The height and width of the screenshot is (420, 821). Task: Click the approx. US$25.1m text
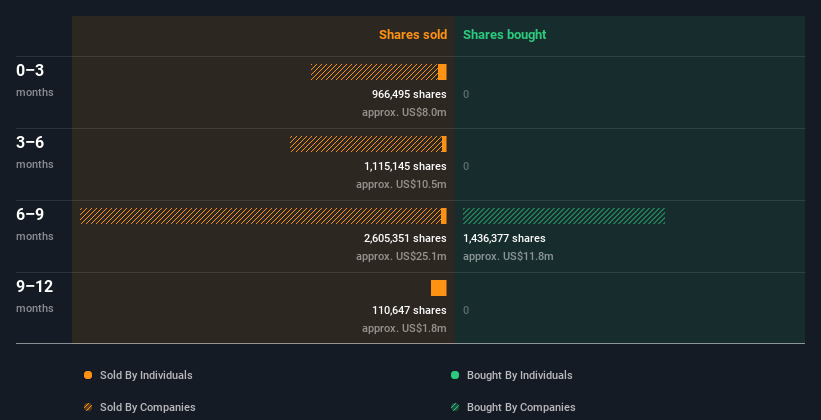(402, 257)
